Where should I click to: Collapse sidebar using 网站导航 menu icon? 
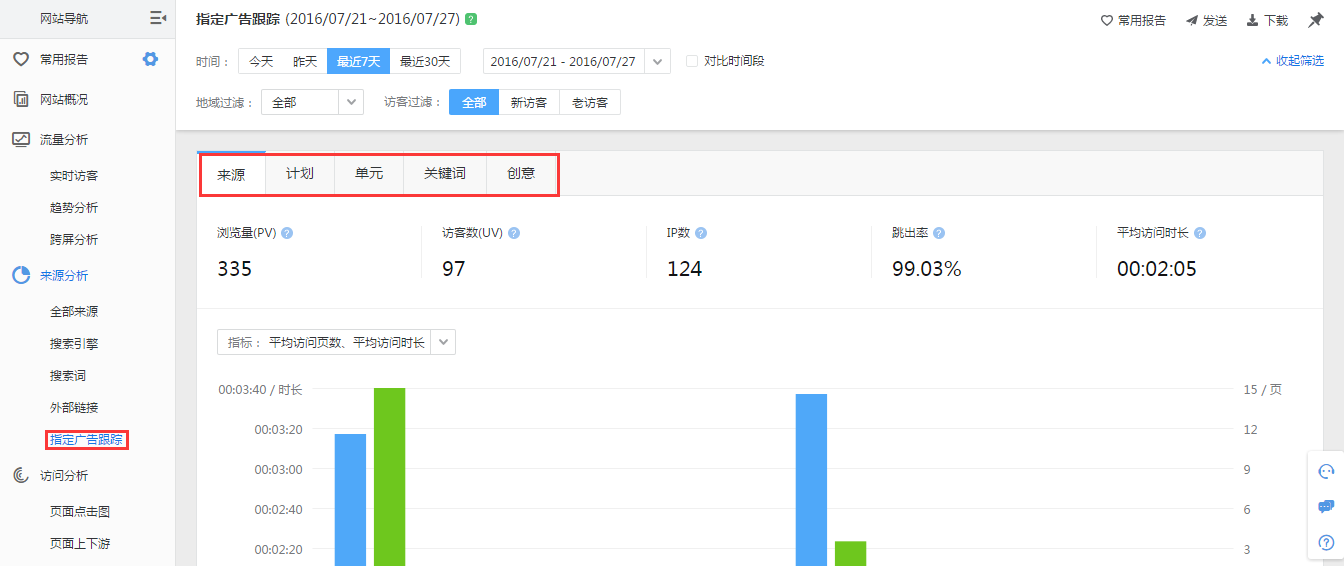[x=157, y=18]
